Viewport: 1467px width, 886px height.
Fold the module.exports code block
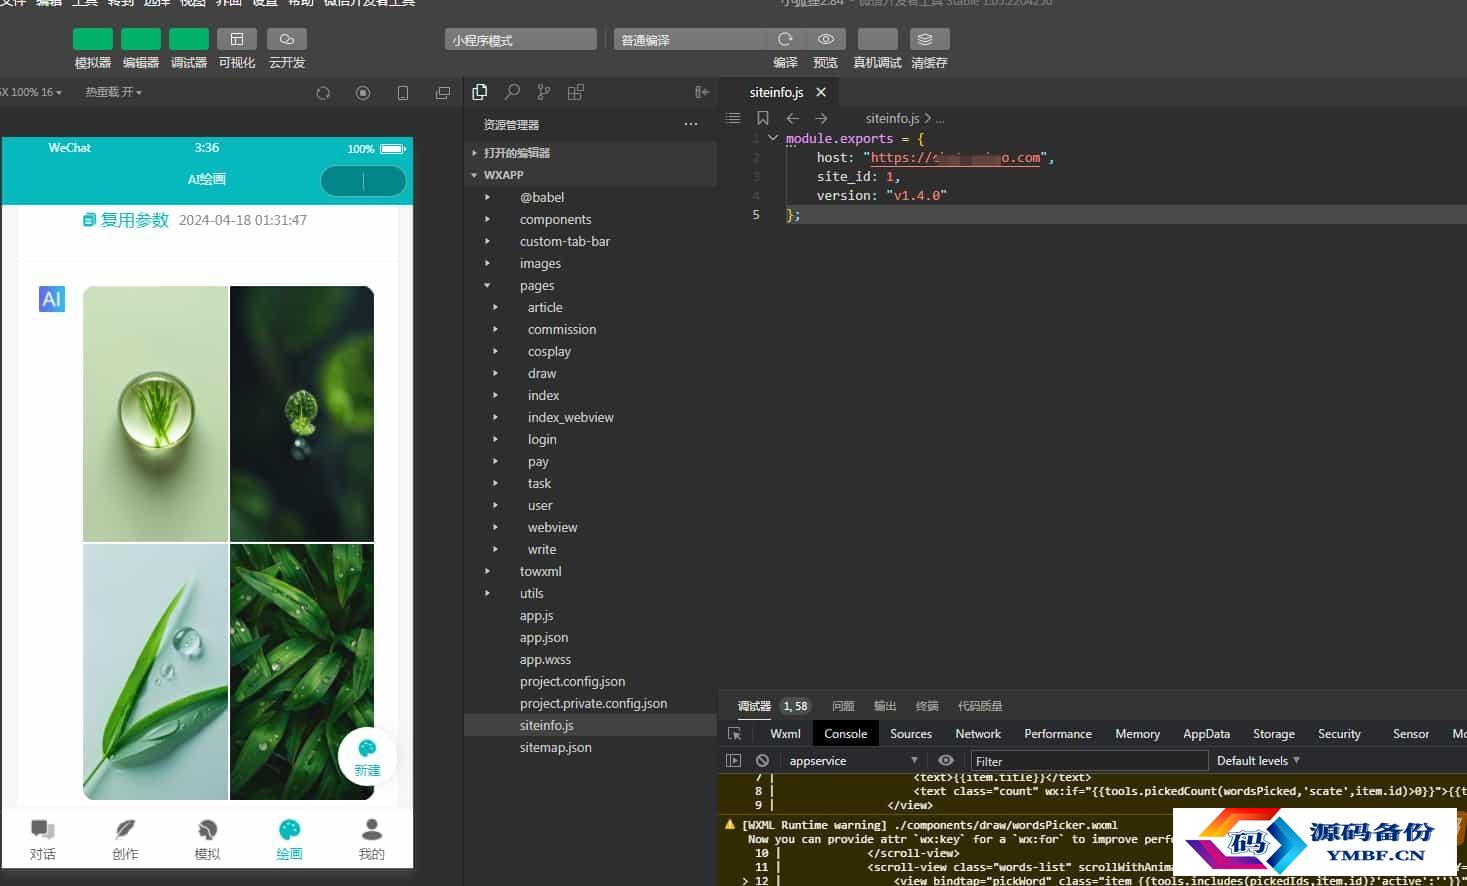point(772,138)
